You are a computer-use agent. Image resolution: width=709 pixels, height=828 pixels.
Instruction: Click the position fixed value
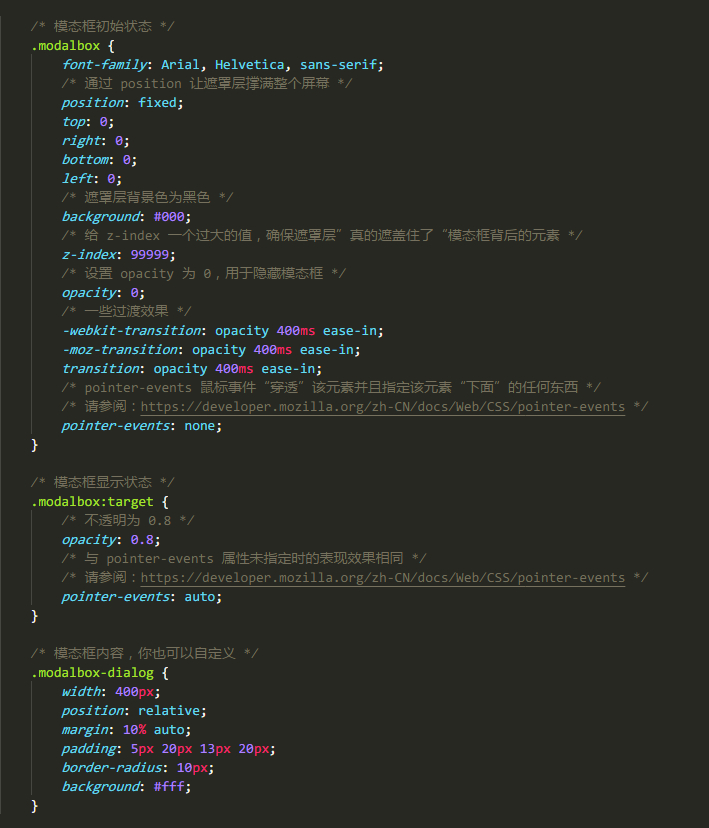coord(157,102)
